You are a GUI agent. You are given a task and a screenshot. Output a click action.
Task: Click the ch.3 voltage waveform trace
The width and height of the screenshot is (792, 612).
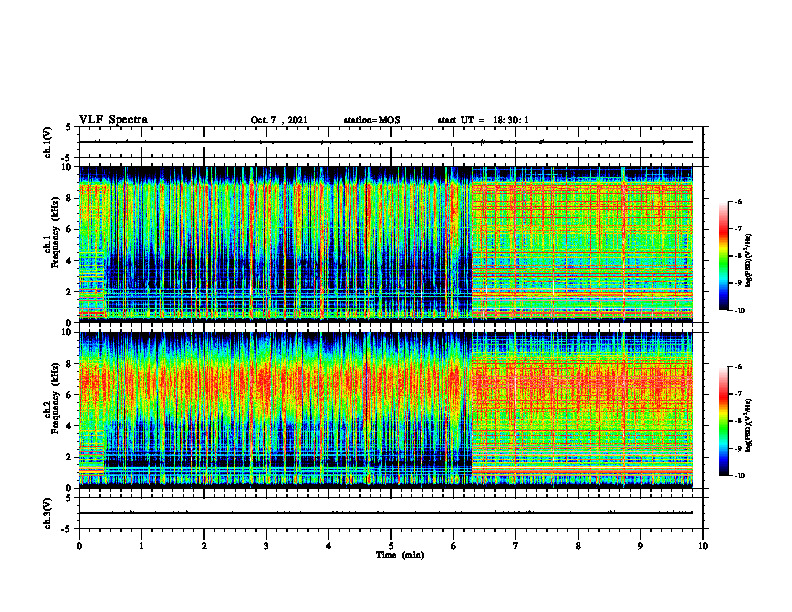coord(386,513)
